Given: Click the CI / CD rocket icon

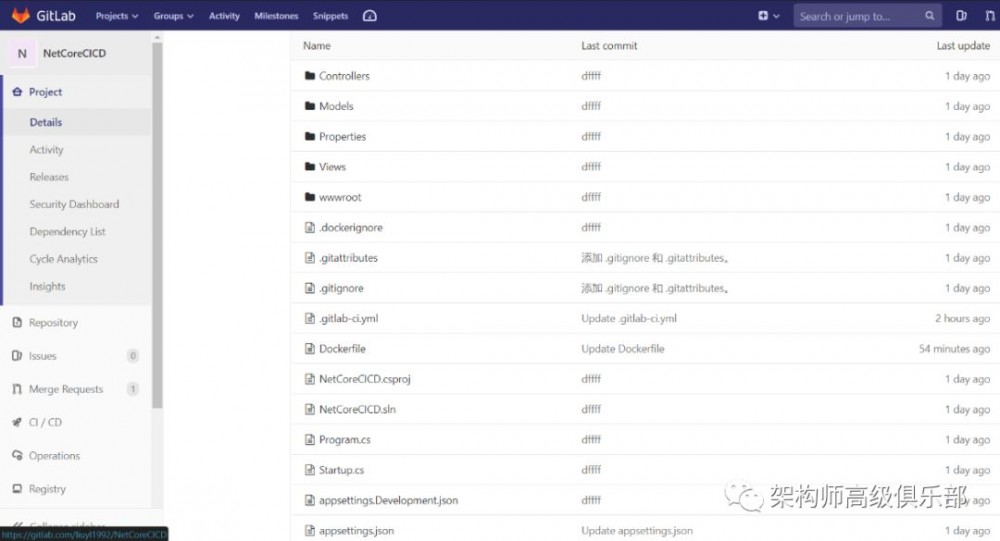Looking at the screenshot, I should tap(17, 422).
